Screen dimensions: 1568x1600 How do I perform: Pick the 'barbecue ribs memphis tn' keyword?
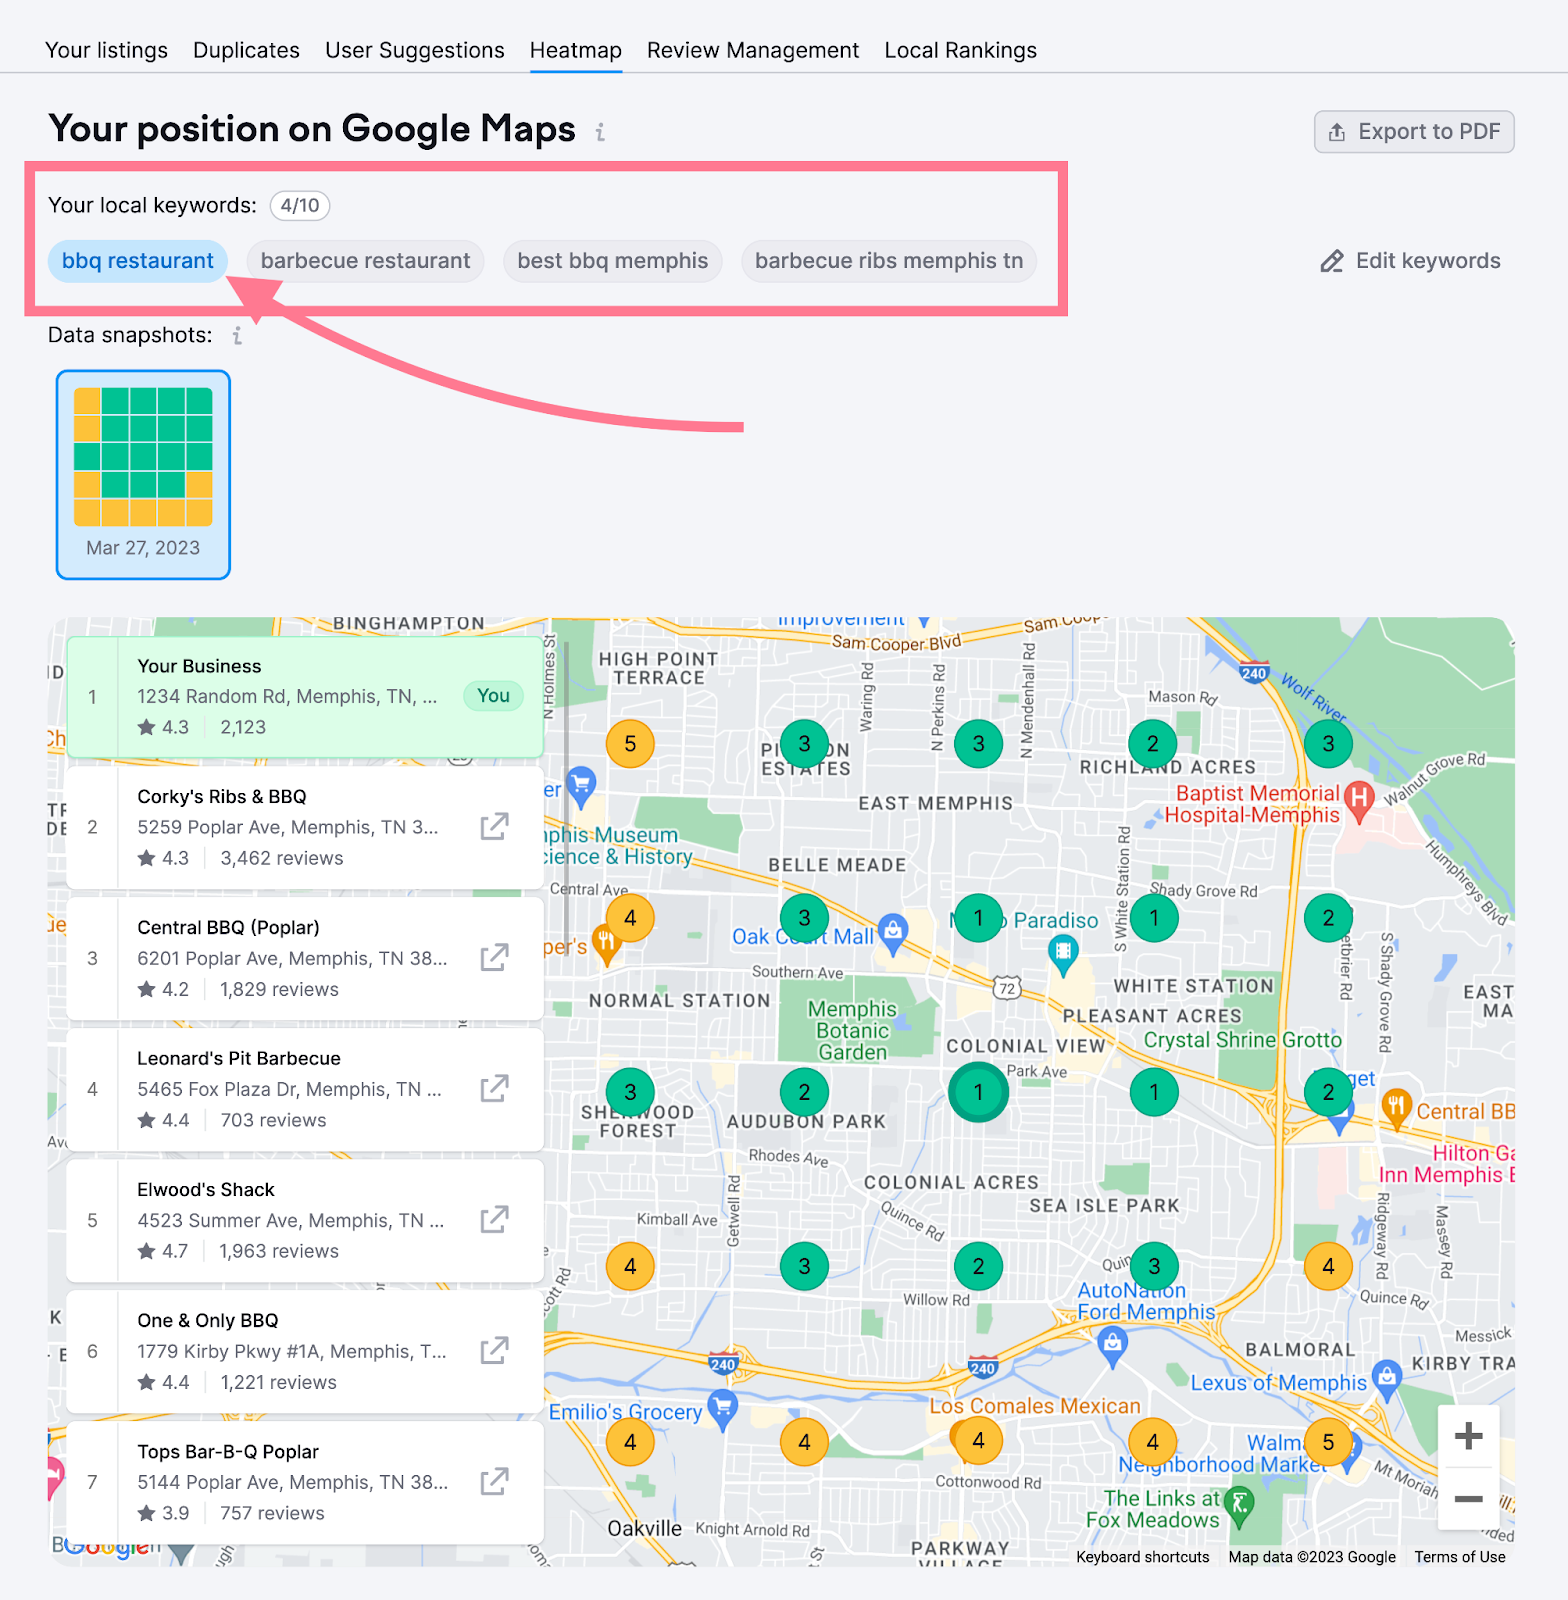889,261
